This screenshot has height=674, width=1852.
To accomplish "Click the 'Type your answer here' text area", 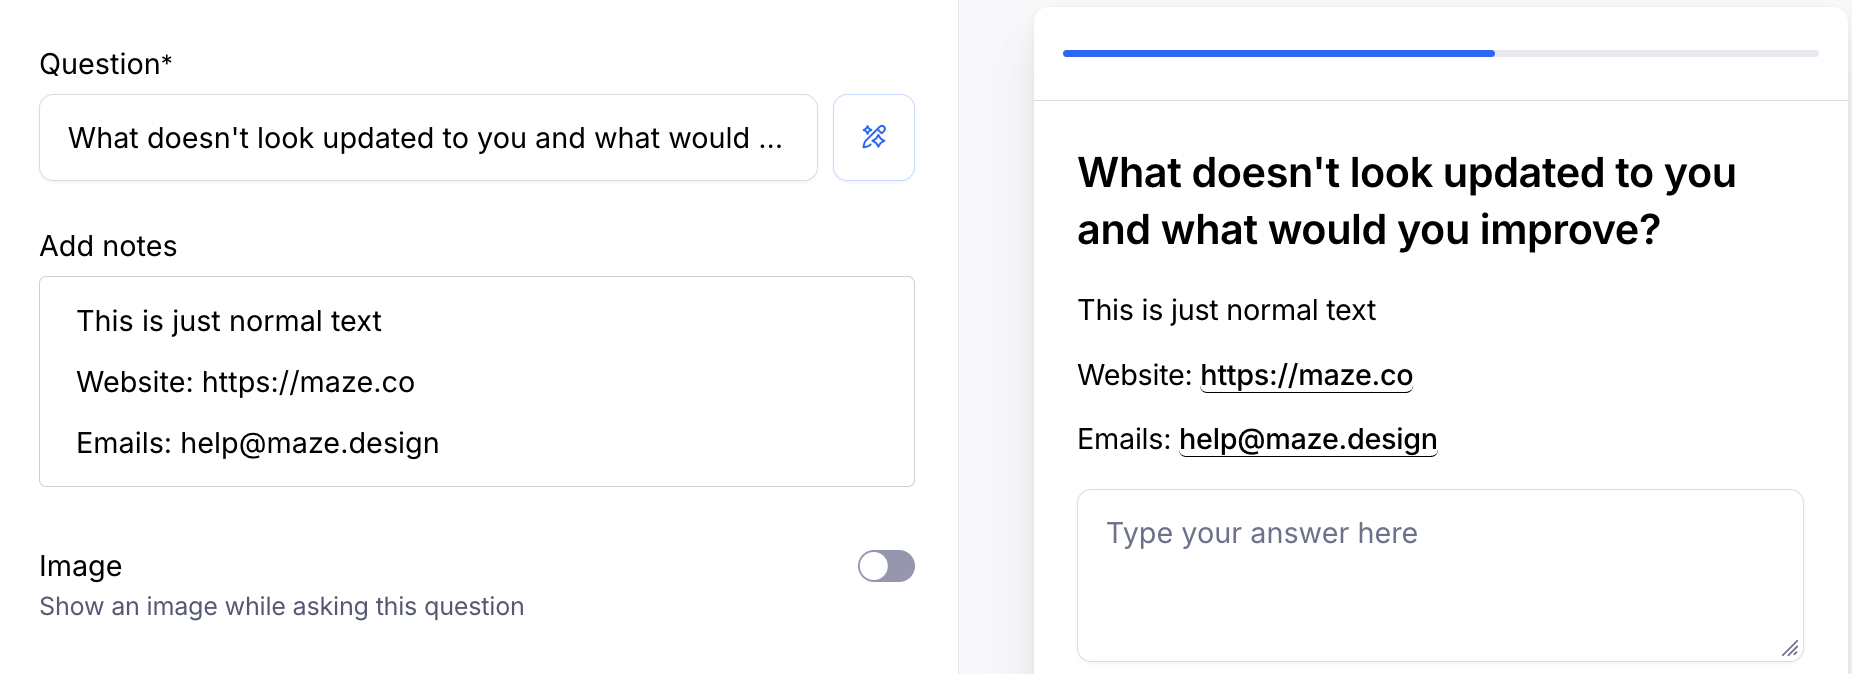I will click(x=1439, y=575).
